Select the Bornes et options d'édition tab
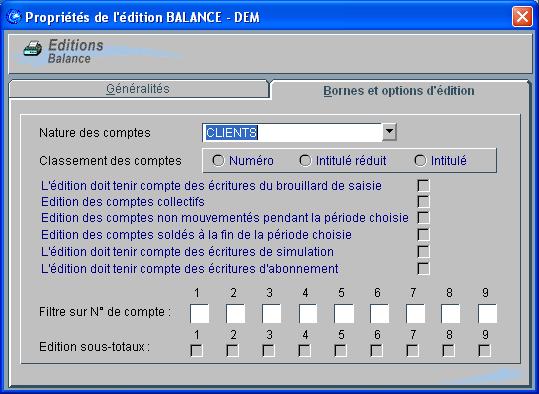This screenshot has height=394, width=539. click(399, 91)
